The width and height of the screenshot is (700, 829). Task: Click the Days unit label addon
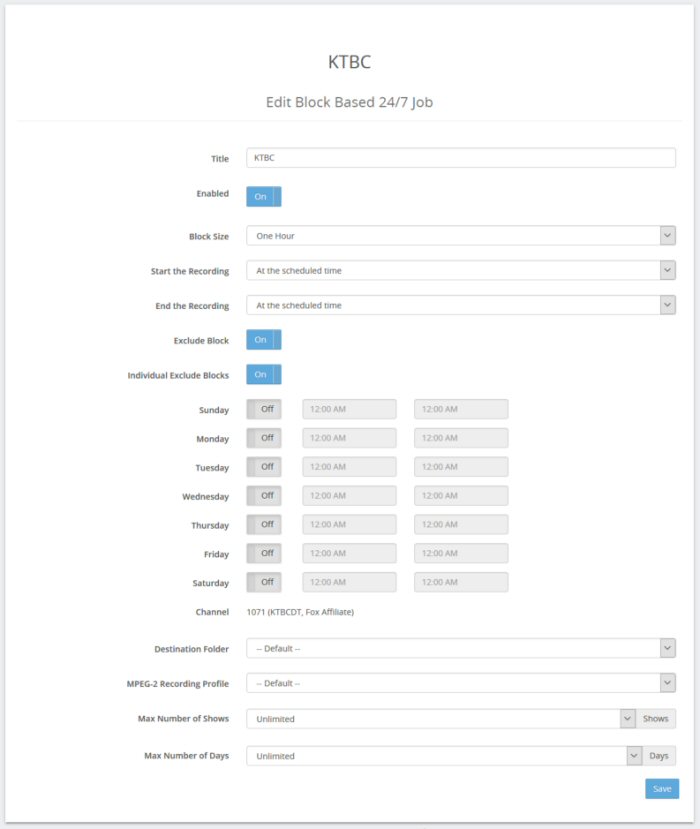click(659, 756)
